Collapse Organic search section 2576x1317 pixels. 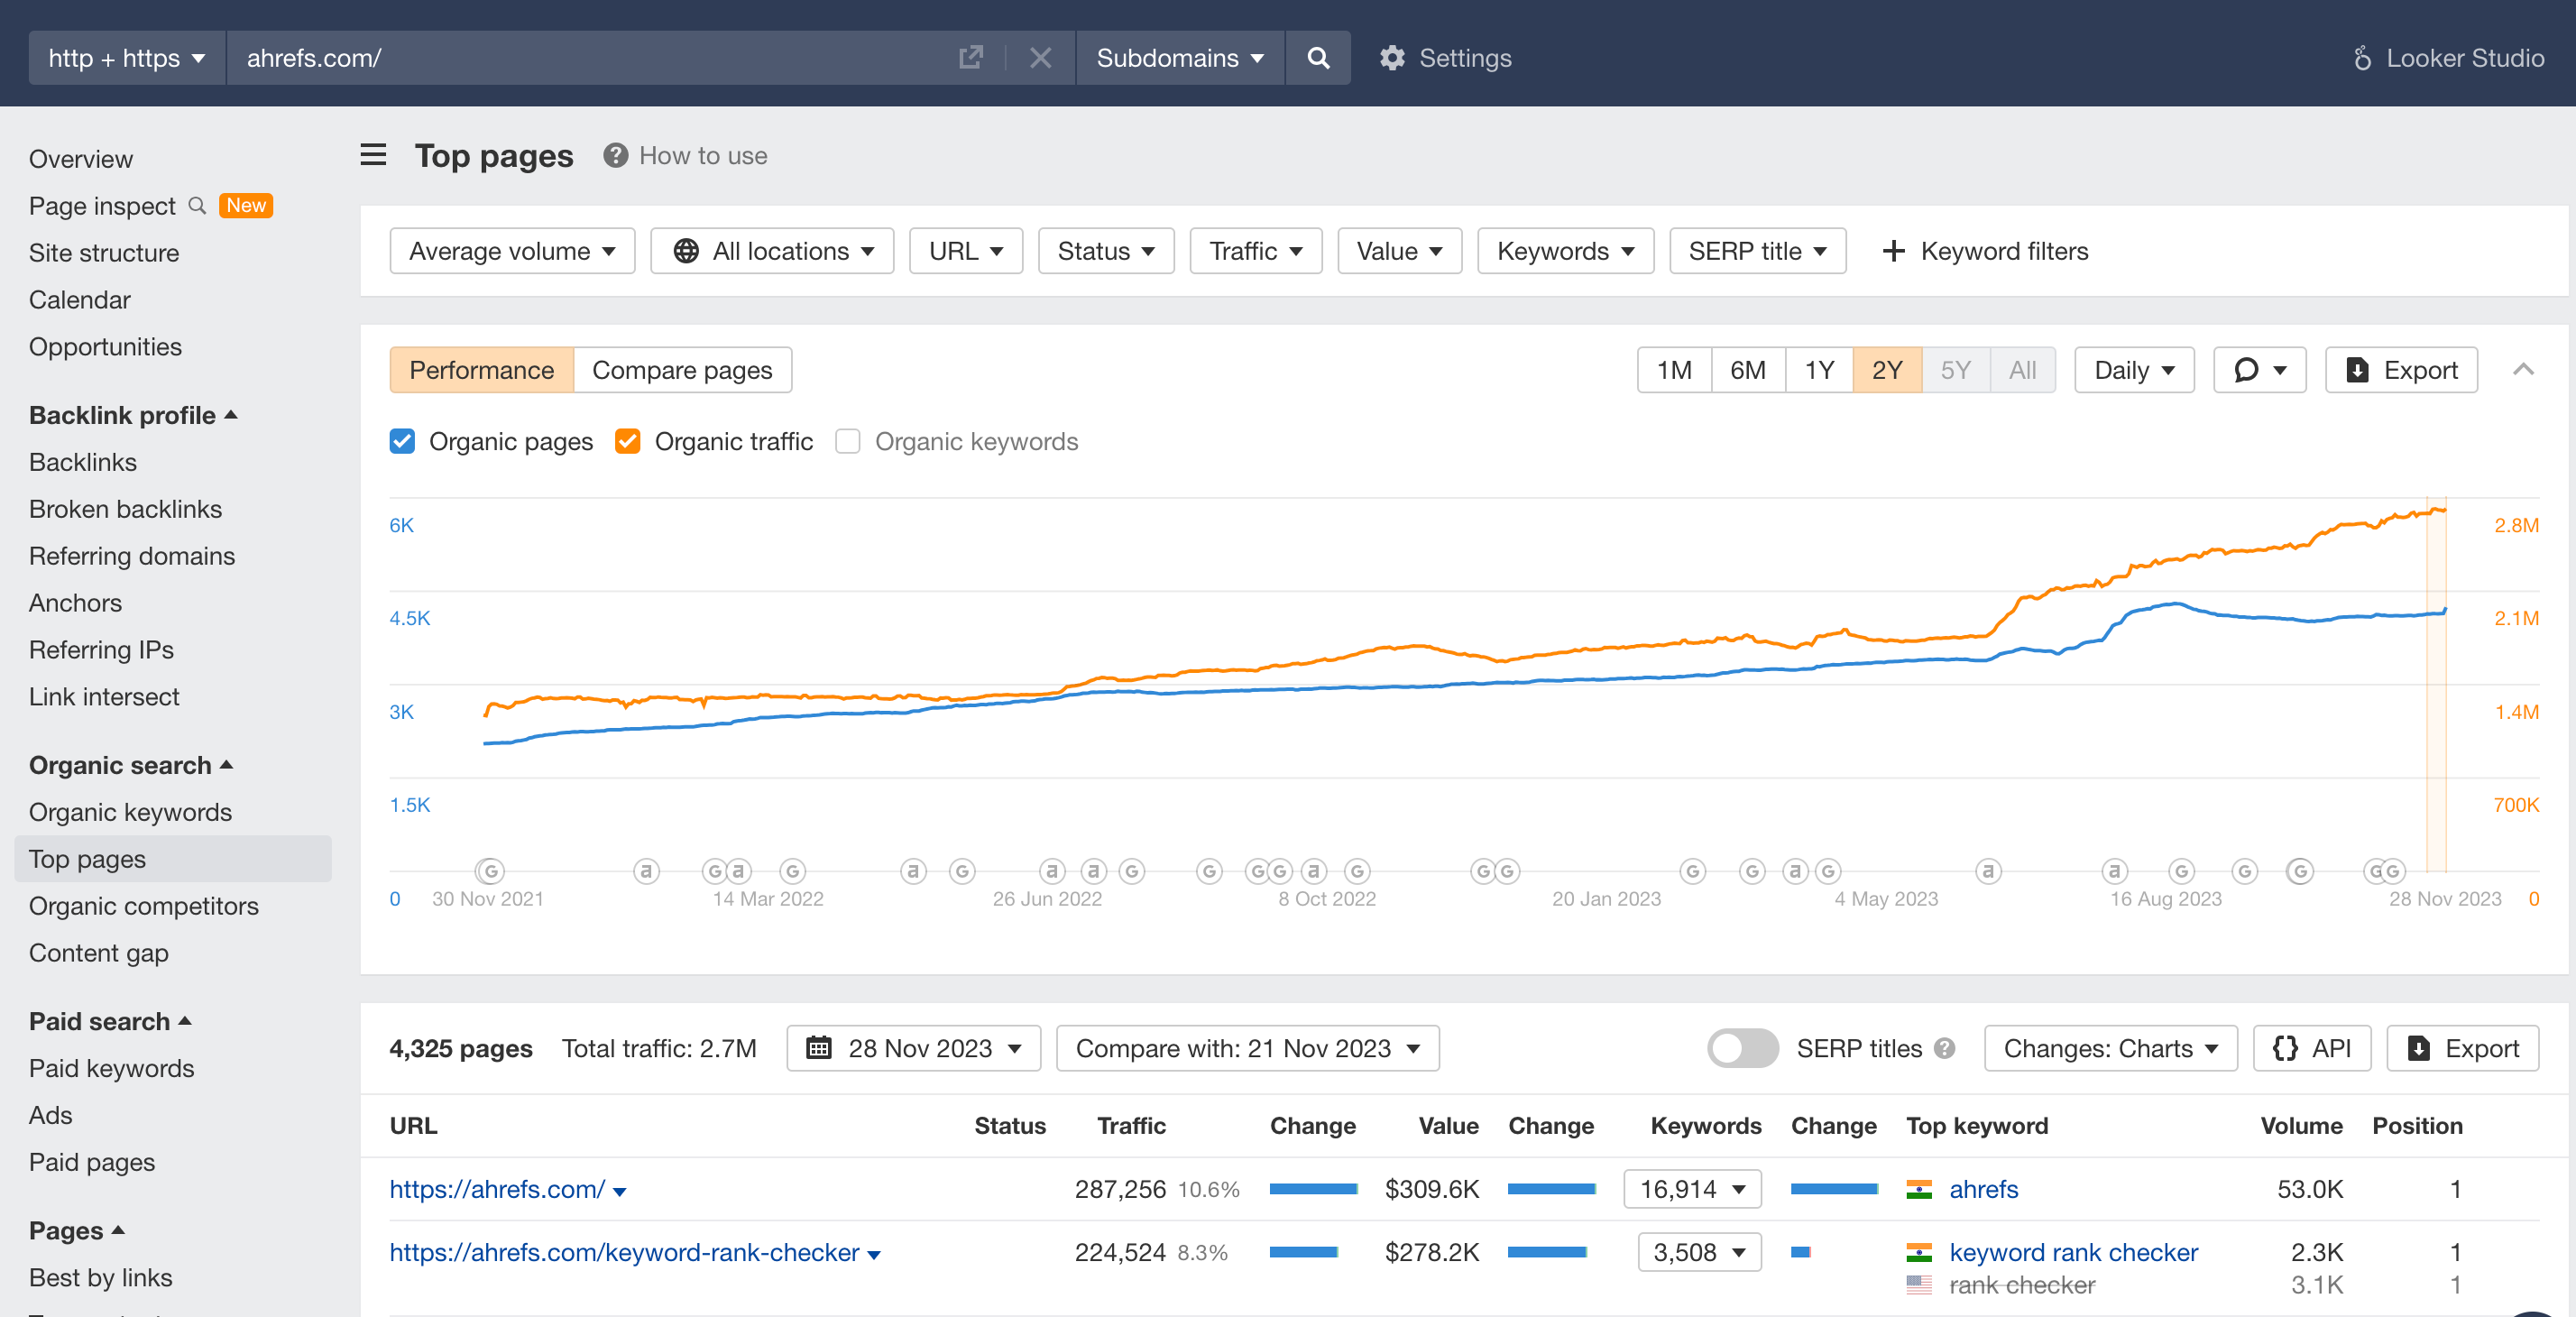(x=131, y=765)
